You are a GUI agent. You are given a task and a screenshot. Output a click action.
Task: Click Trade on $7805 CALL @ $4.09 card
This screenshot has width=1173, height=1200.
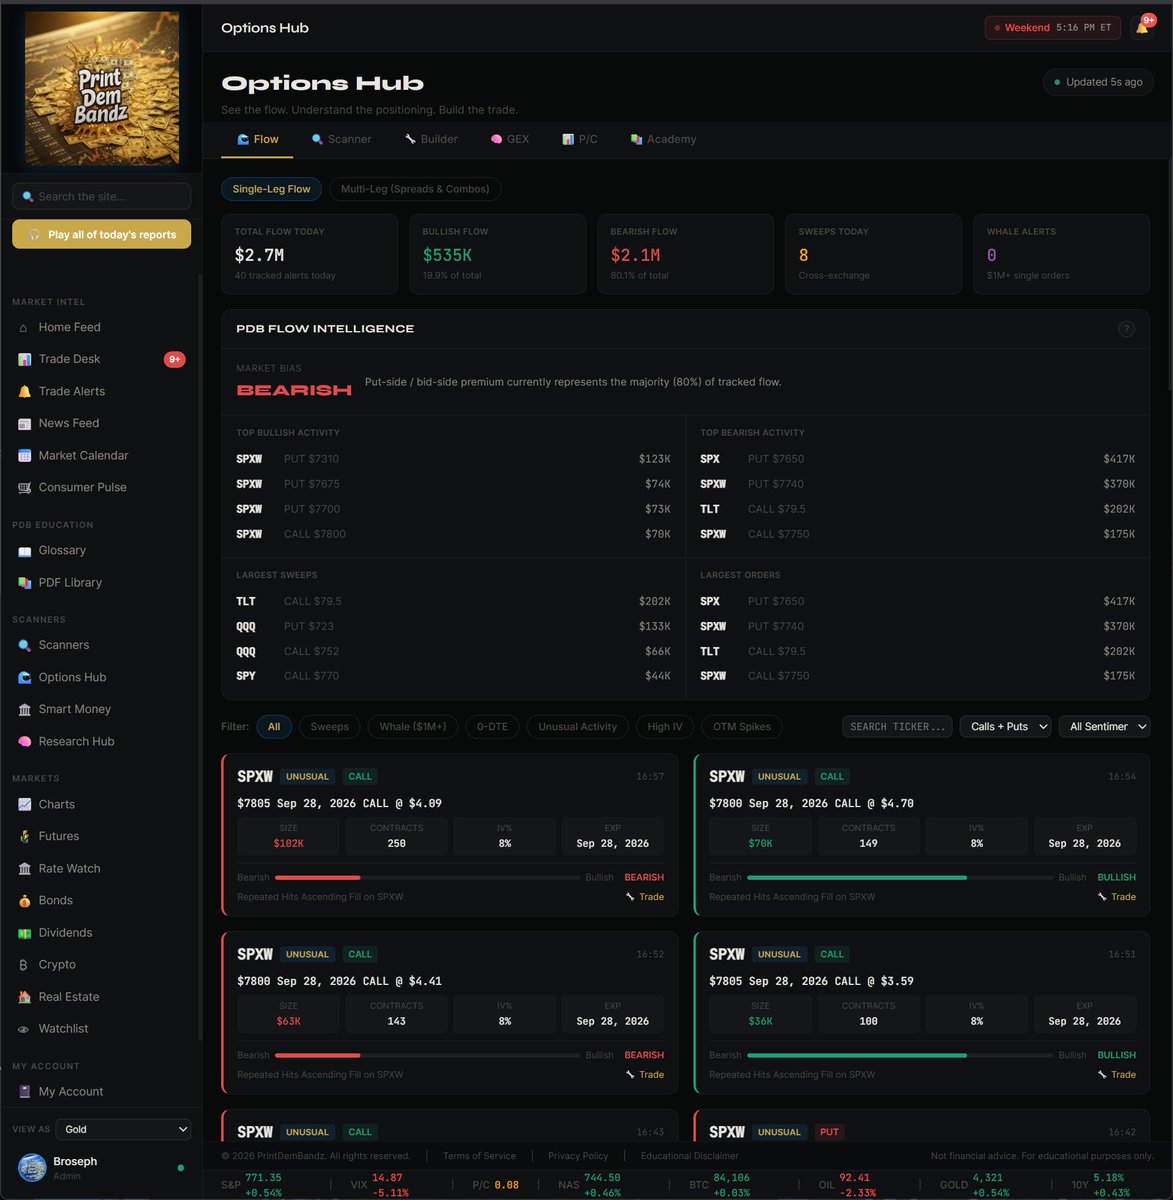coord(645,897)
